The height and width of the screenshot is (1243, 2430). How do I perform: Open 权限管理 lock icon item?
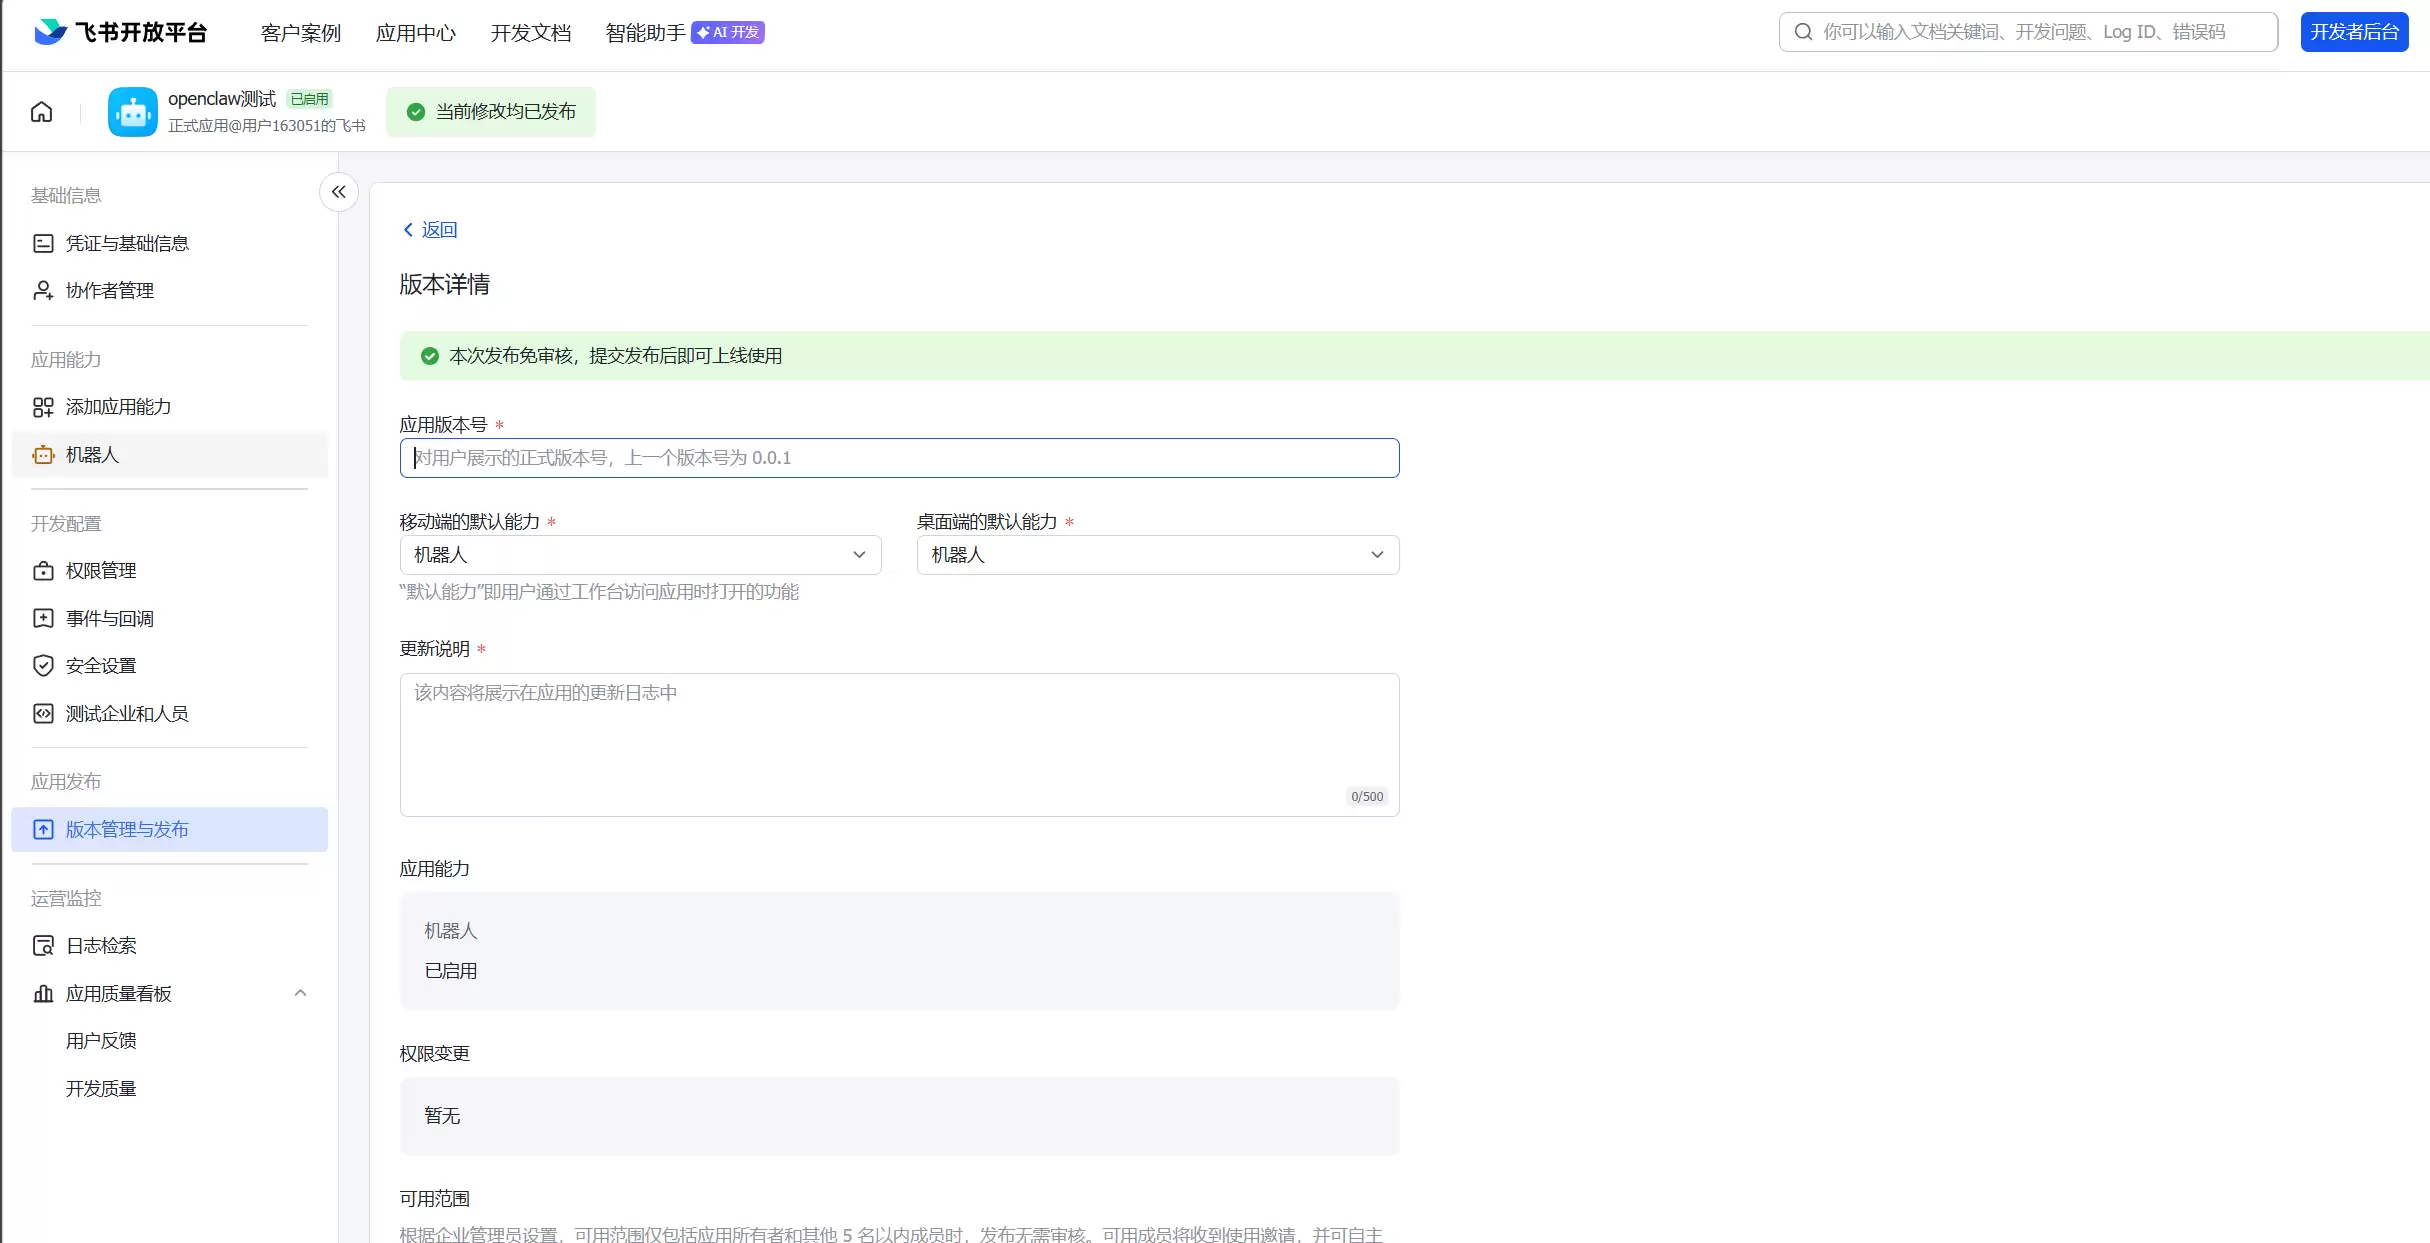43,571
